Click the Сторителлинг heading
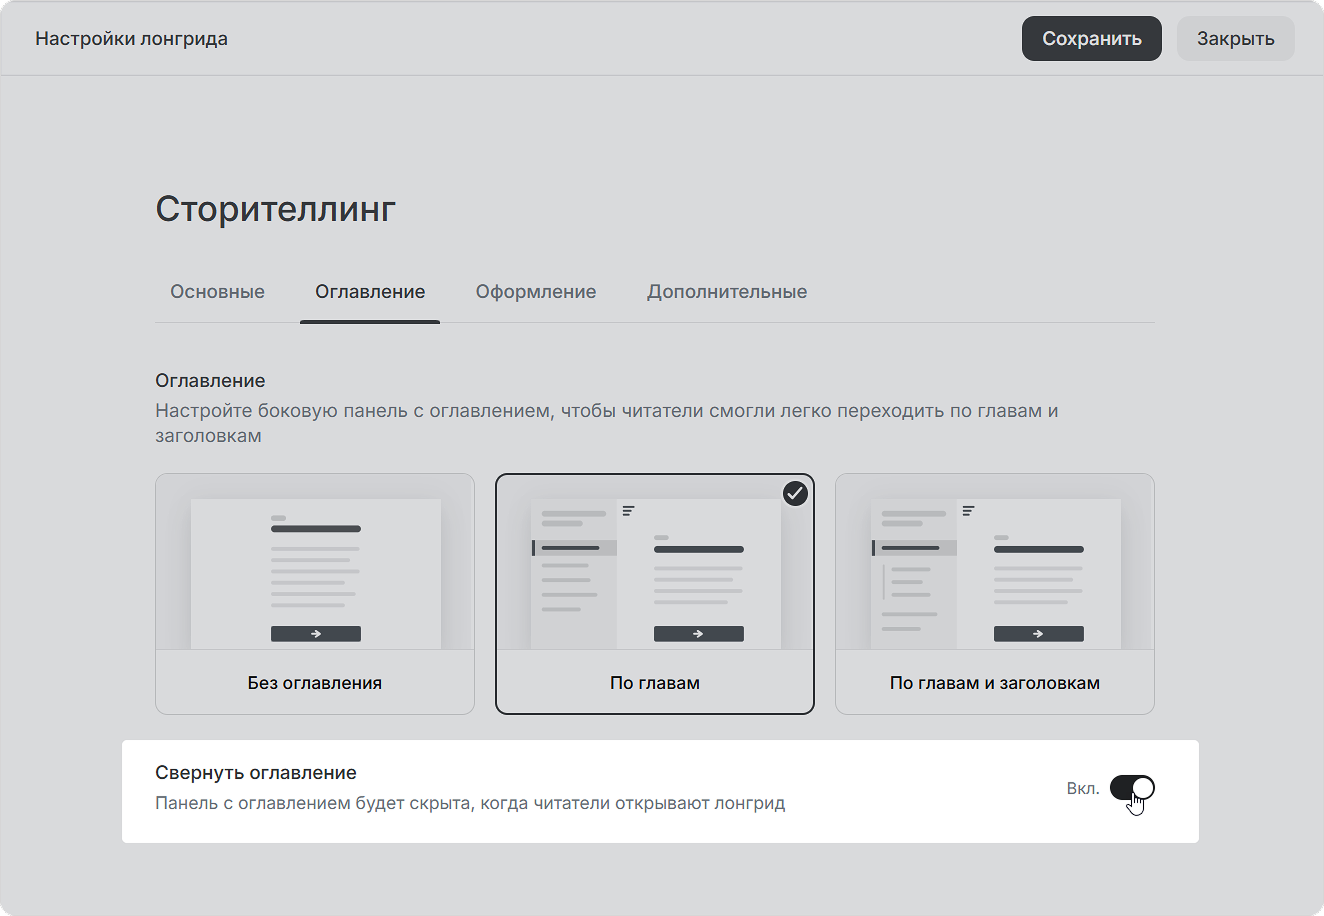 tap(276, 209)
